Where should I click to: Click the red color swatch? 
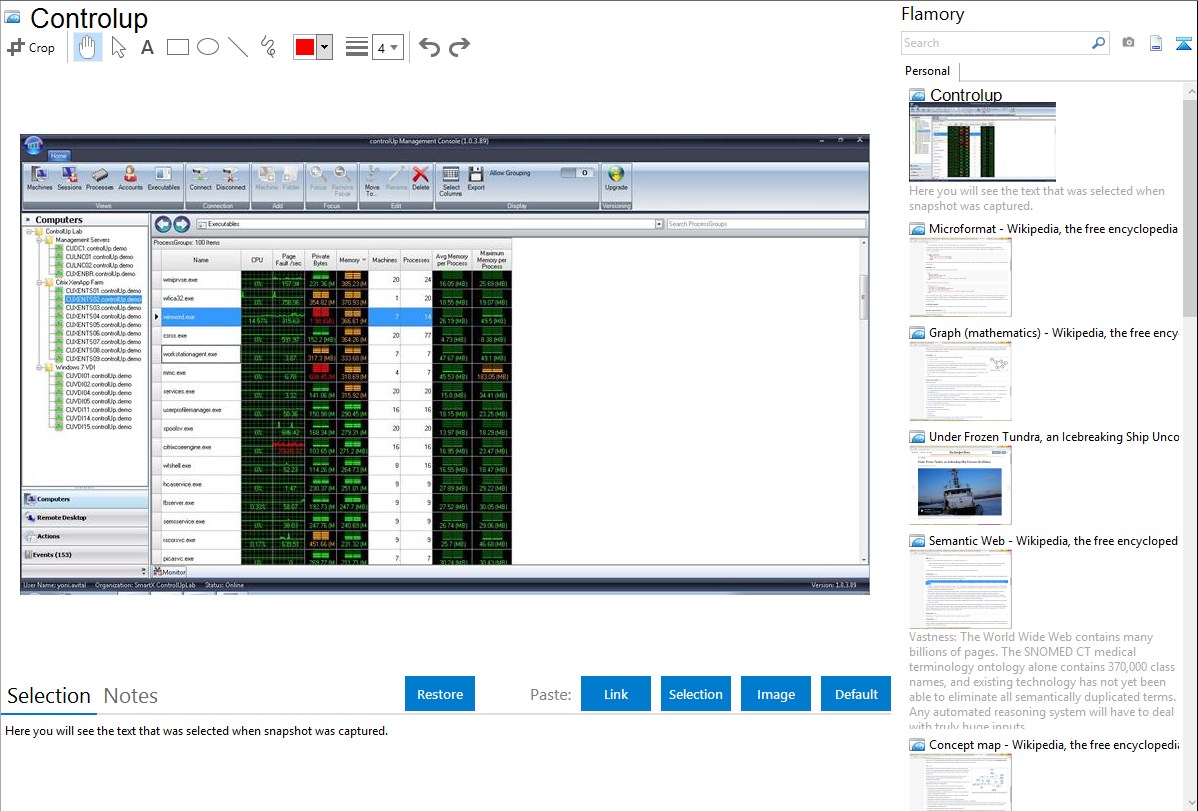tap(305, 47)
